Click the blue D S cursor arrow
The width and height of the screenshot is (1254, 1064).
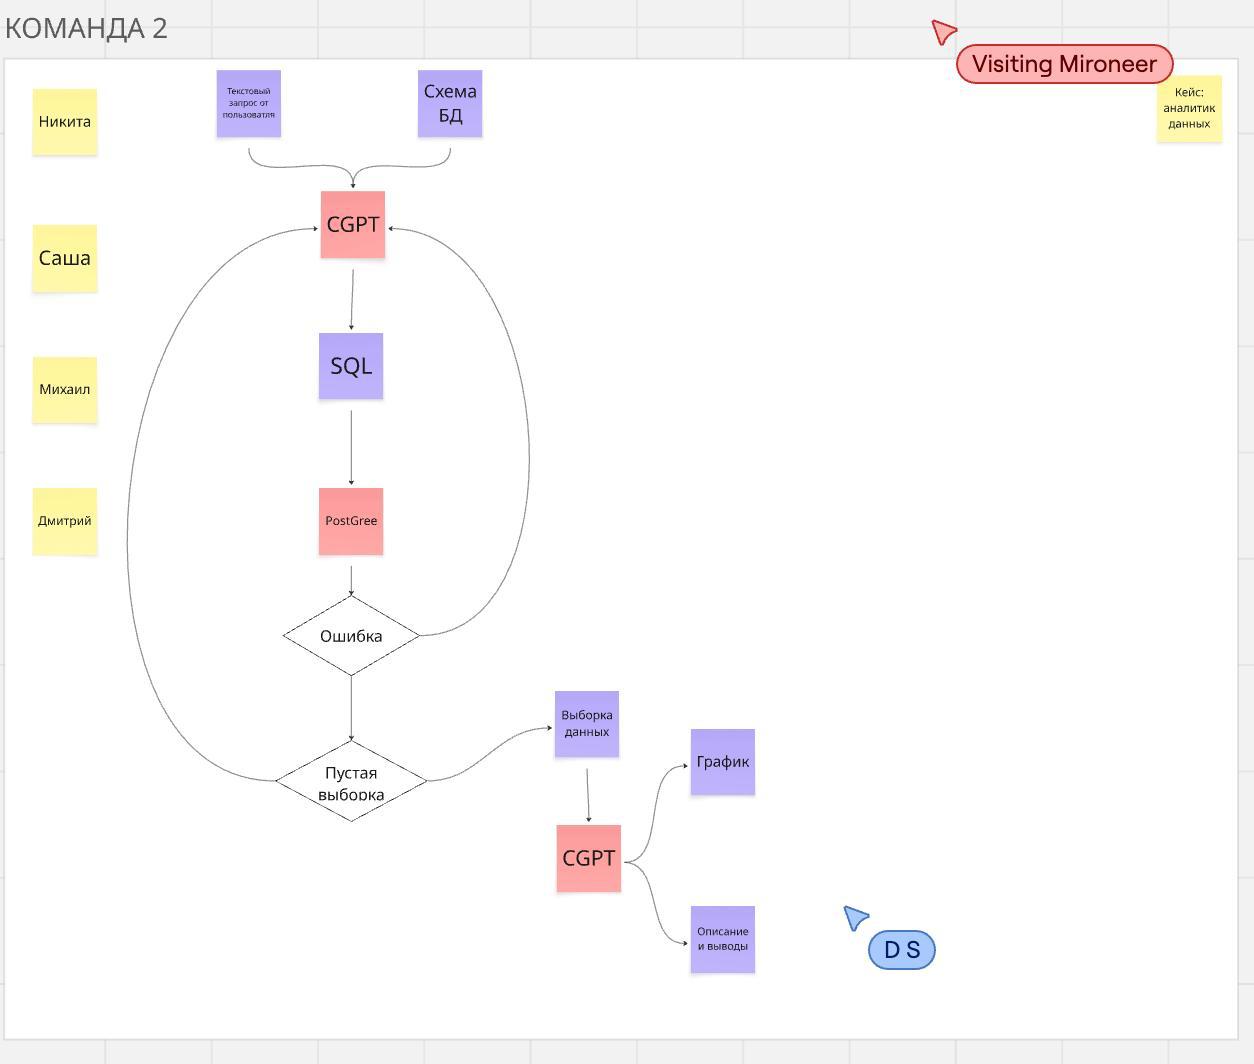pos(855,917)
